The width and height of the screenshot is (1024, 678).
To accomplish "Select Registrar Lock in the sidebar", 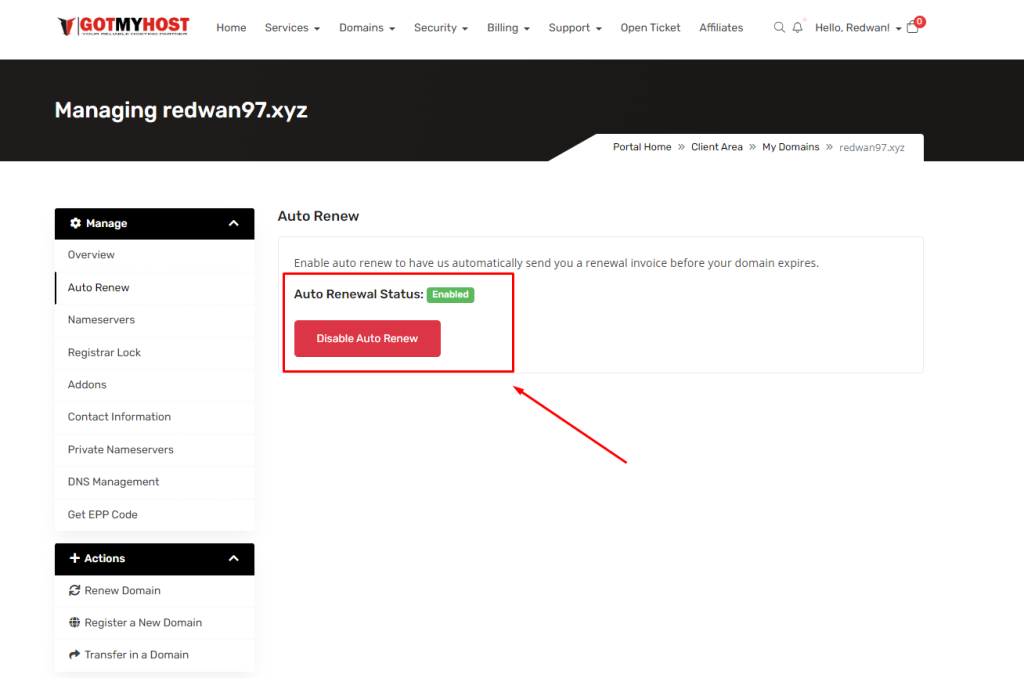I will [104, 352].
